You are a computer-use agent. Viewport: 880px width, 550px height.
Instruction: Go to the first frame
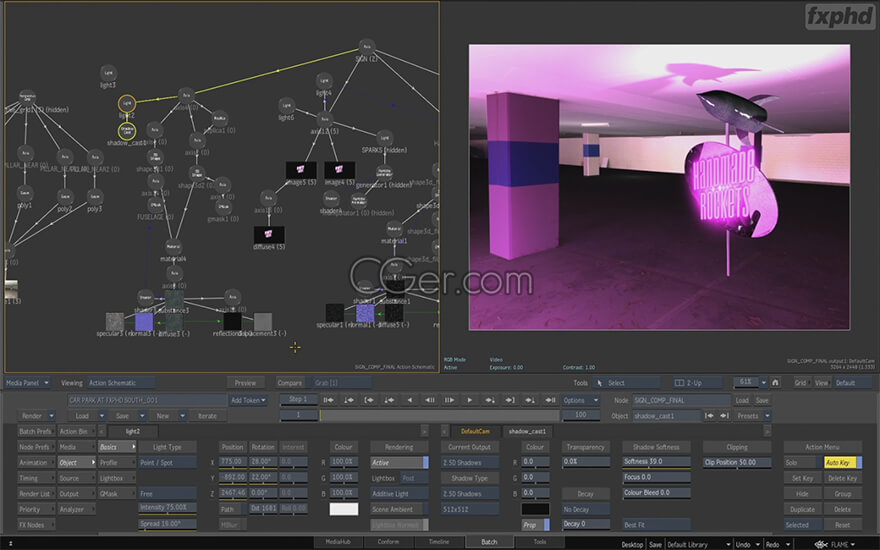(328, 400)
